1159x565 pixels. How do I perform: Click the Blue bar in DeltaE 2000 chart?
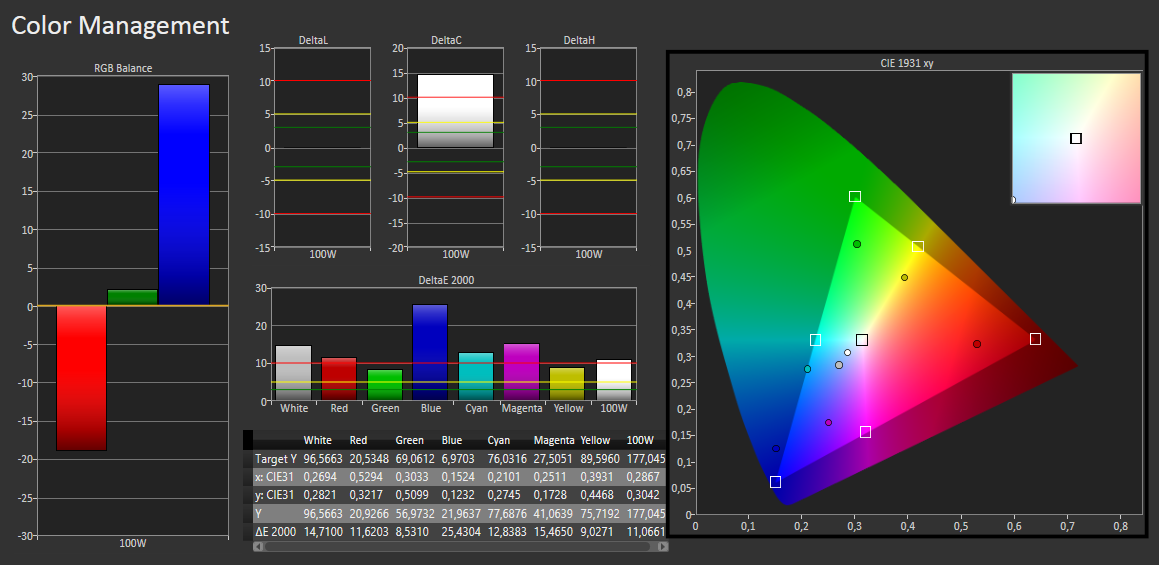(430, 353)
